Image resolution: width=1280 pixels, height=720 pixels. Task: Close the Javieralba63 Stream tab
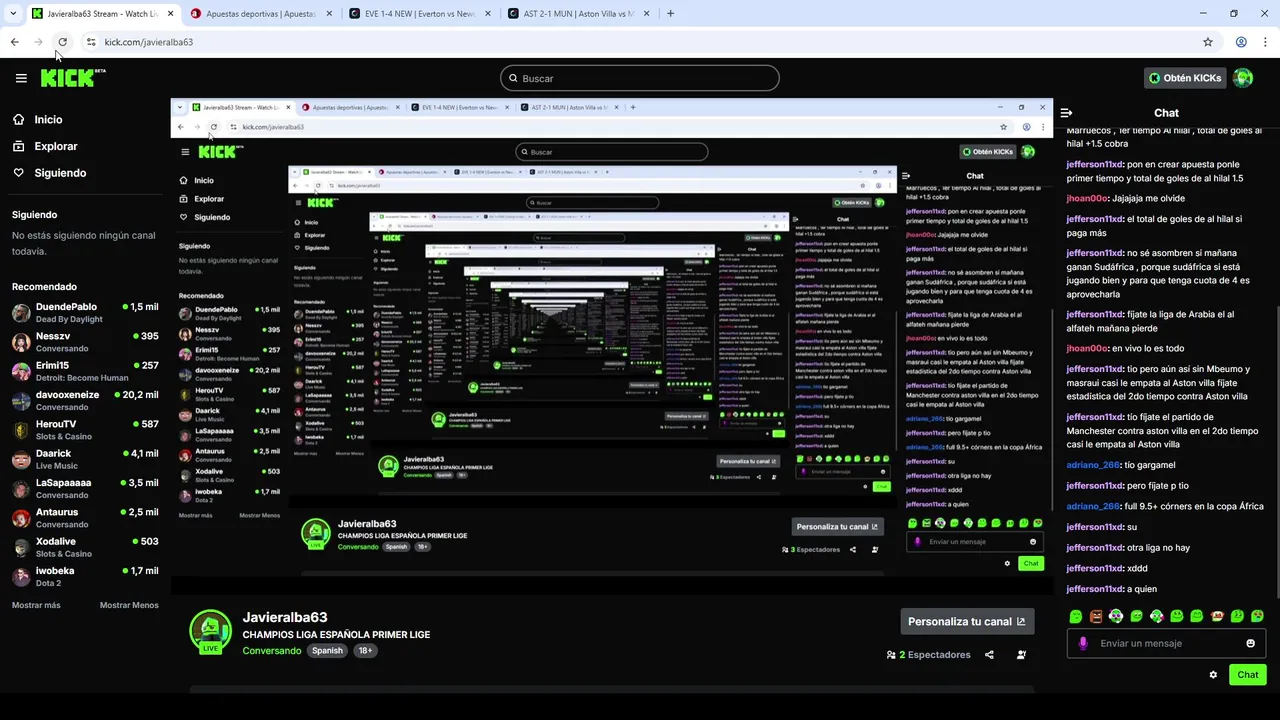coord(169,14)
